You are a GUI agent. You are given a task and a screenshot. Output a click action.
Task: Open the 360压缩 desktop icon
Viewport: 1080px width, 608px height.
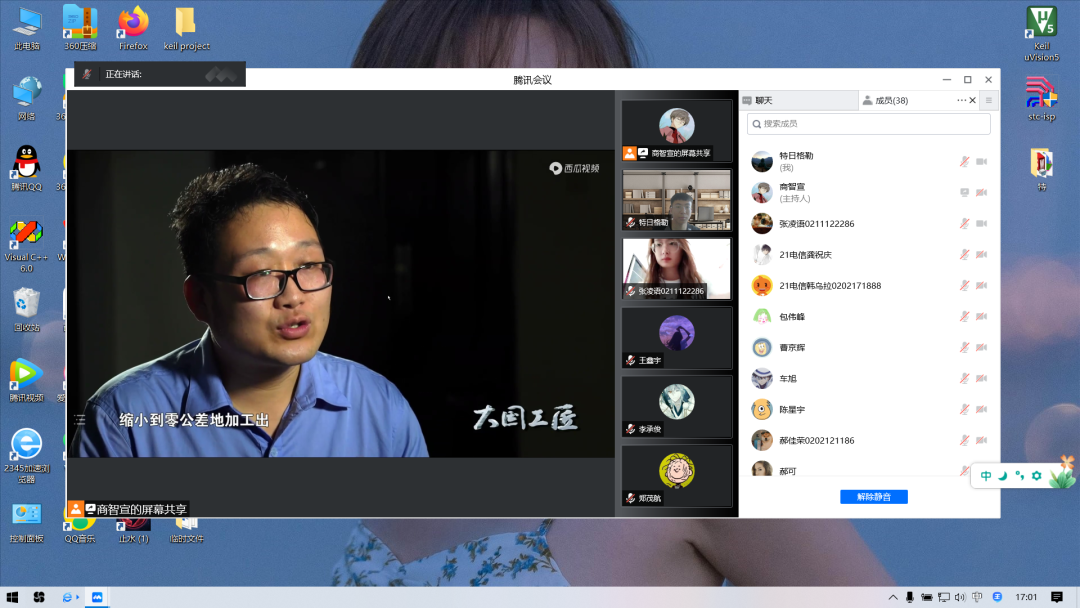[x=80, y=28]
